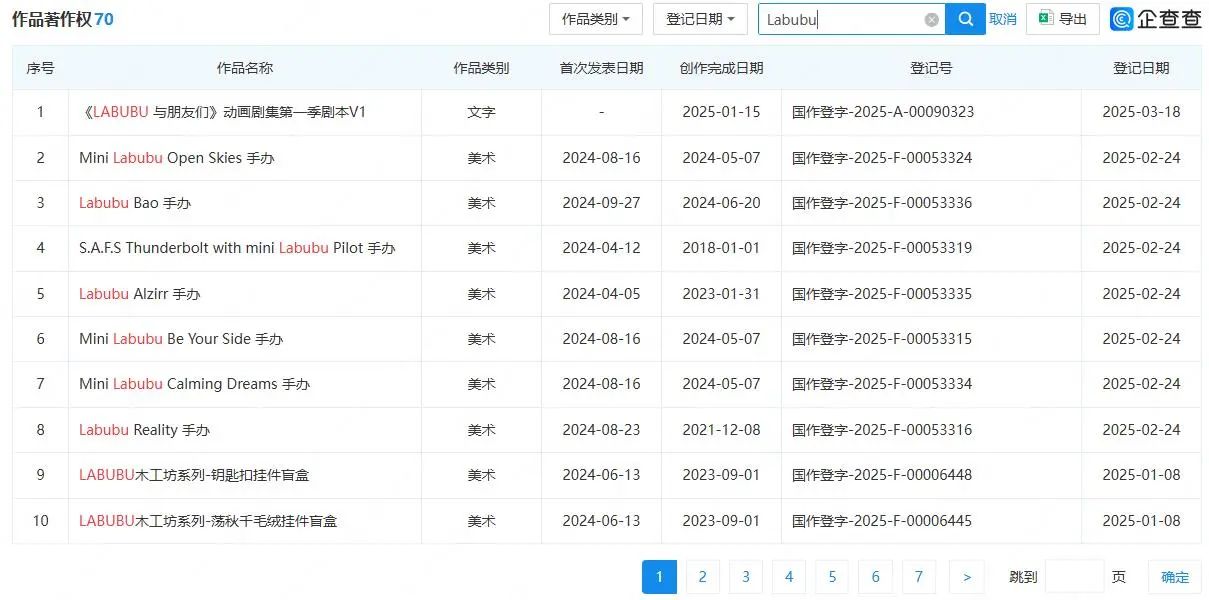Focus the page number jump field
Image resolution: width=1209 pixels, height=600 pixels.
click(x=1074, y=577)
